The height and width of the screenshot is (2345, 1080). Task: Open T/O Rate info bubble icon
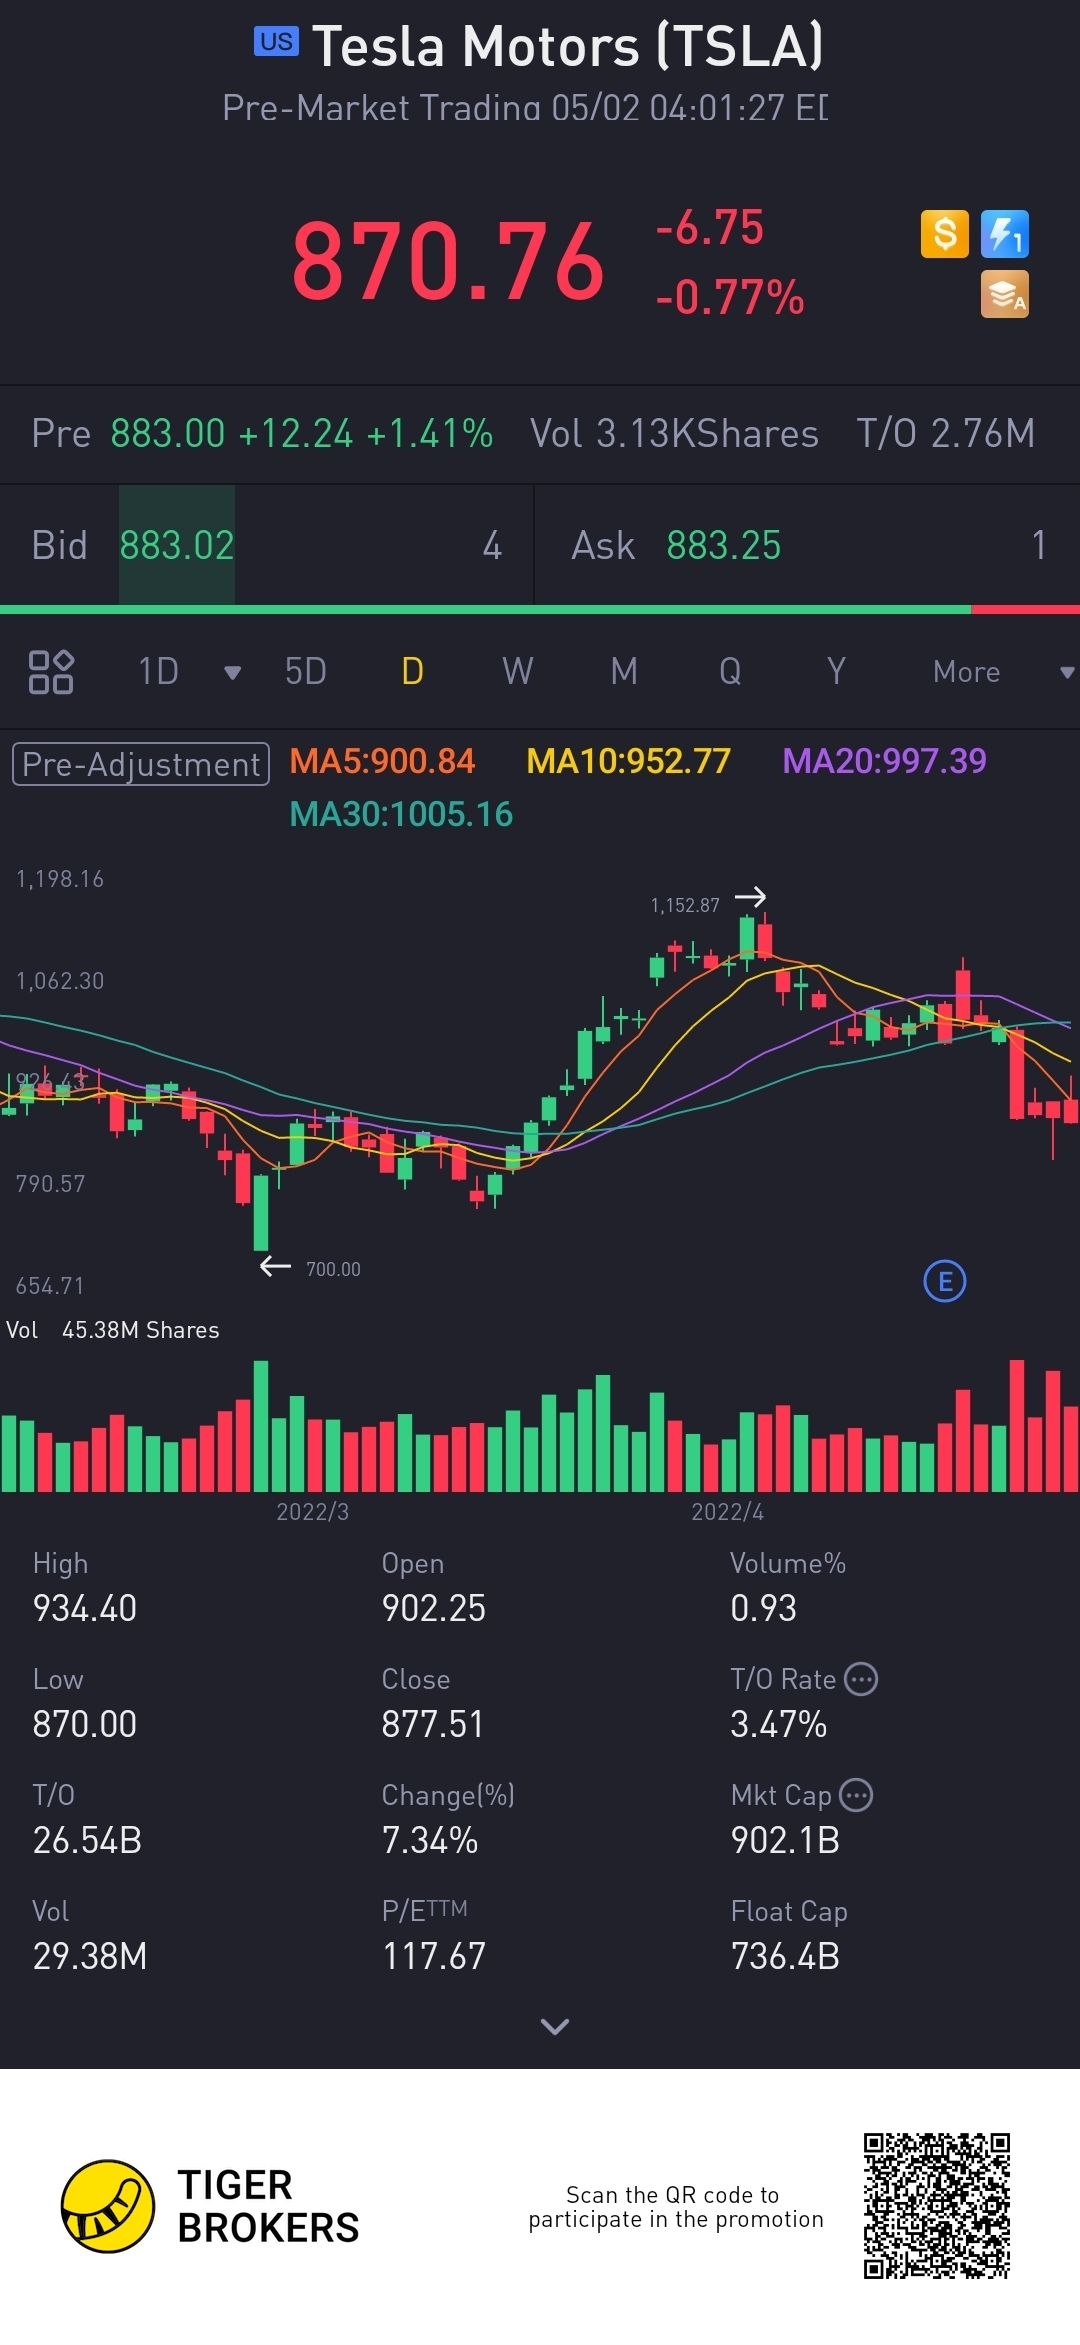861,1679
